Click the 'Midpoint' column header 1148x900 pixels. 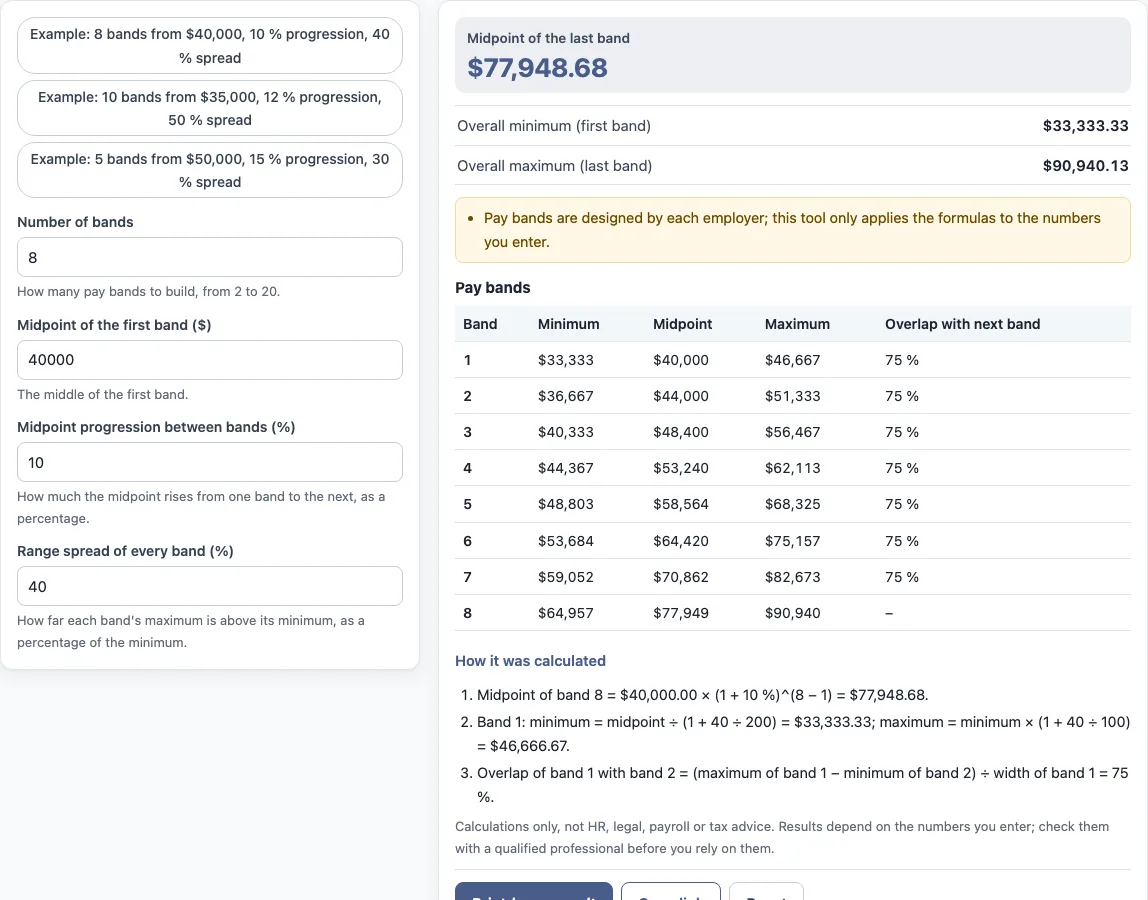[682, 324]
